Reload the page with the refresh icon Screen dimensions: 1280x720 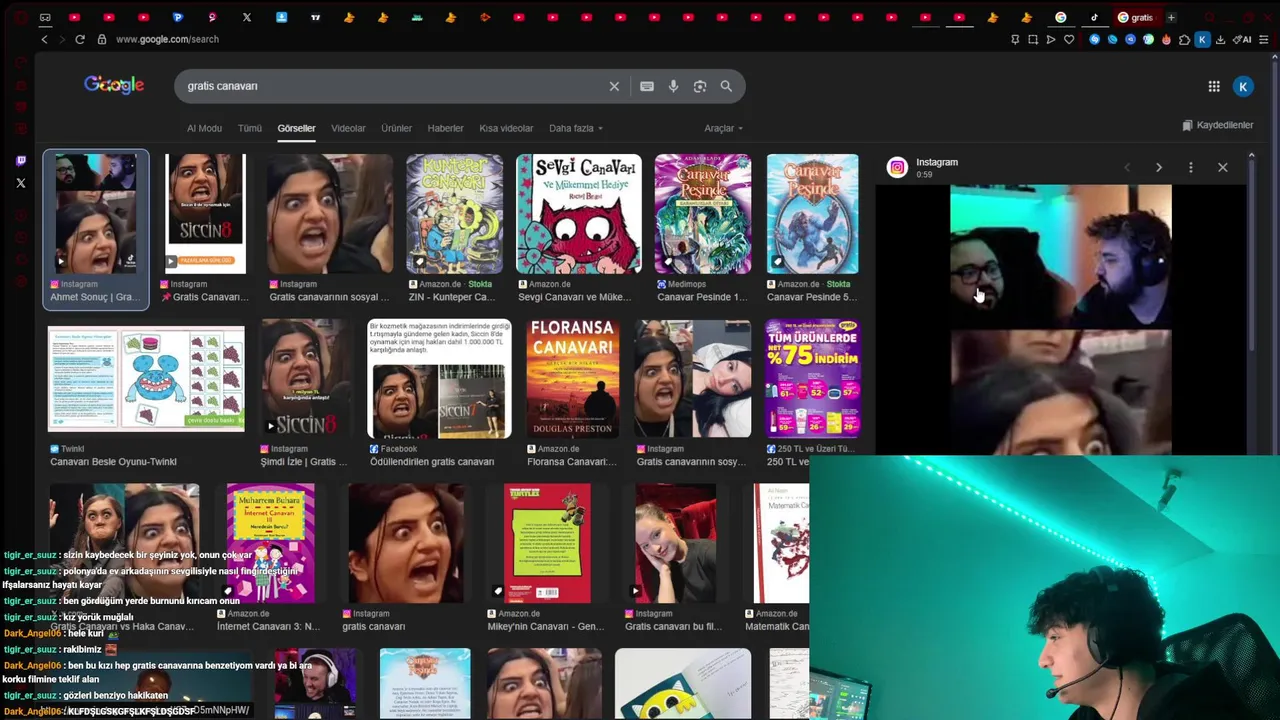tap(79, 39)
